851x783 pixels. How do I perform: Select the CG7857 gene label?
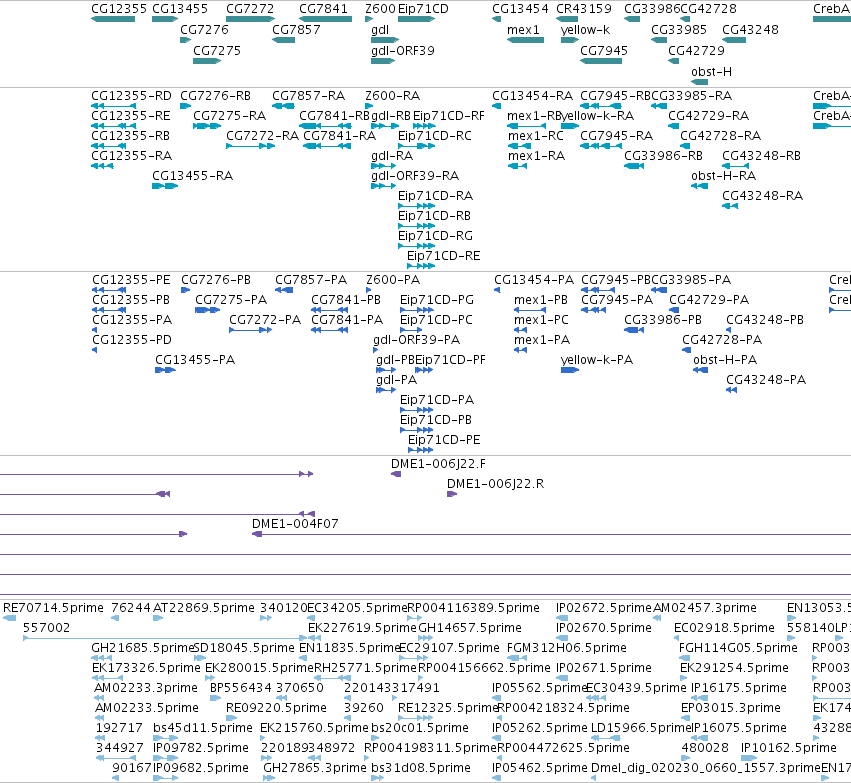click(296, 30)
